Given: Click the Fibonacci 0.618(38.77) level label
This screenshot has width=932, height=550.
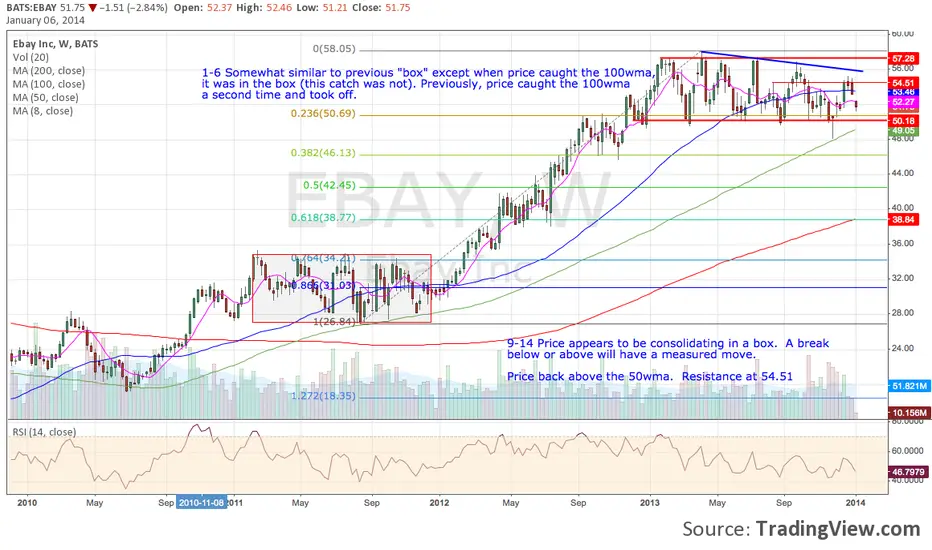Looking at the screenshot, I should [x=323, y=218].
